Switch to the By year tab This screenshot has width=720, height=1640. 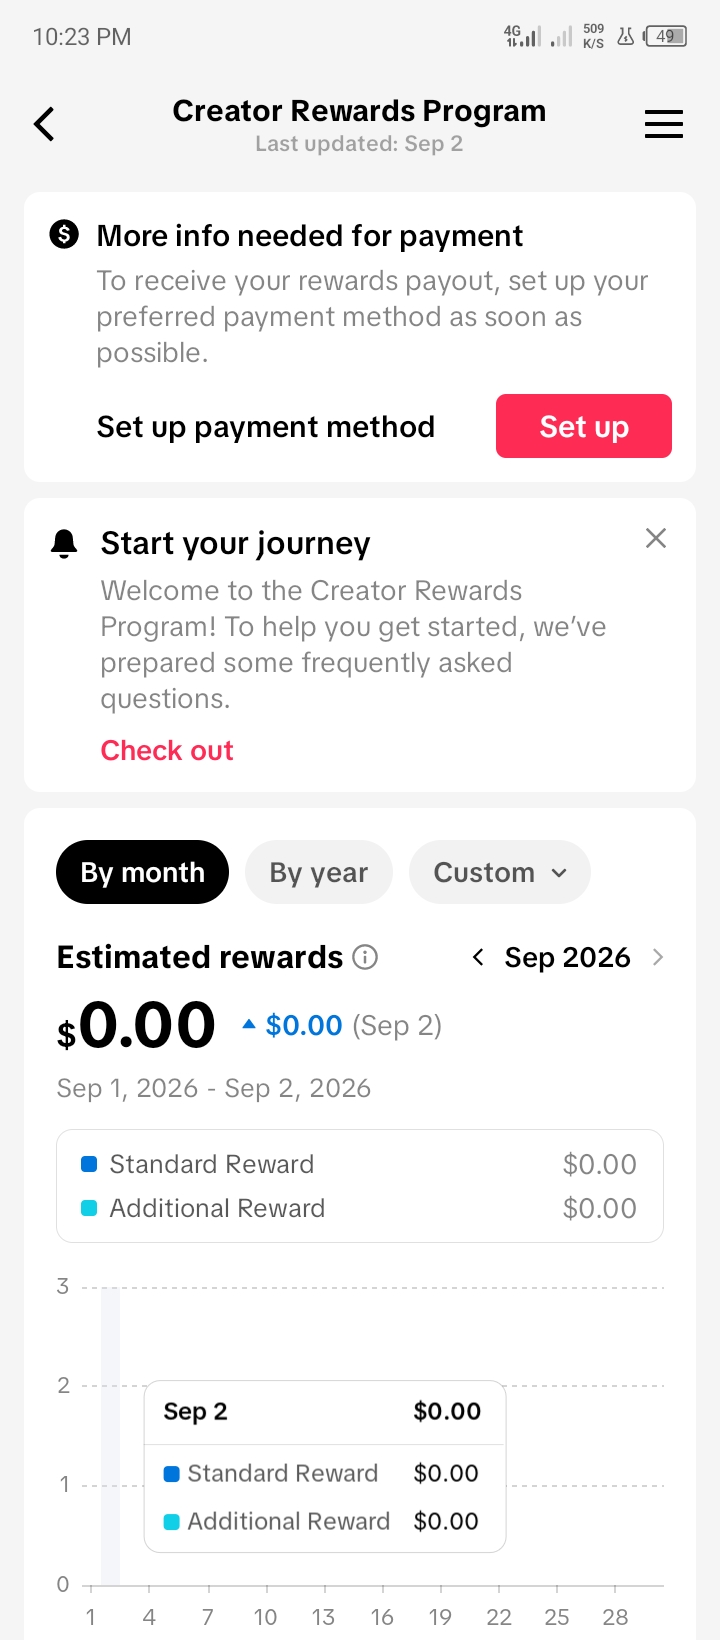click(x=319, y=872)
